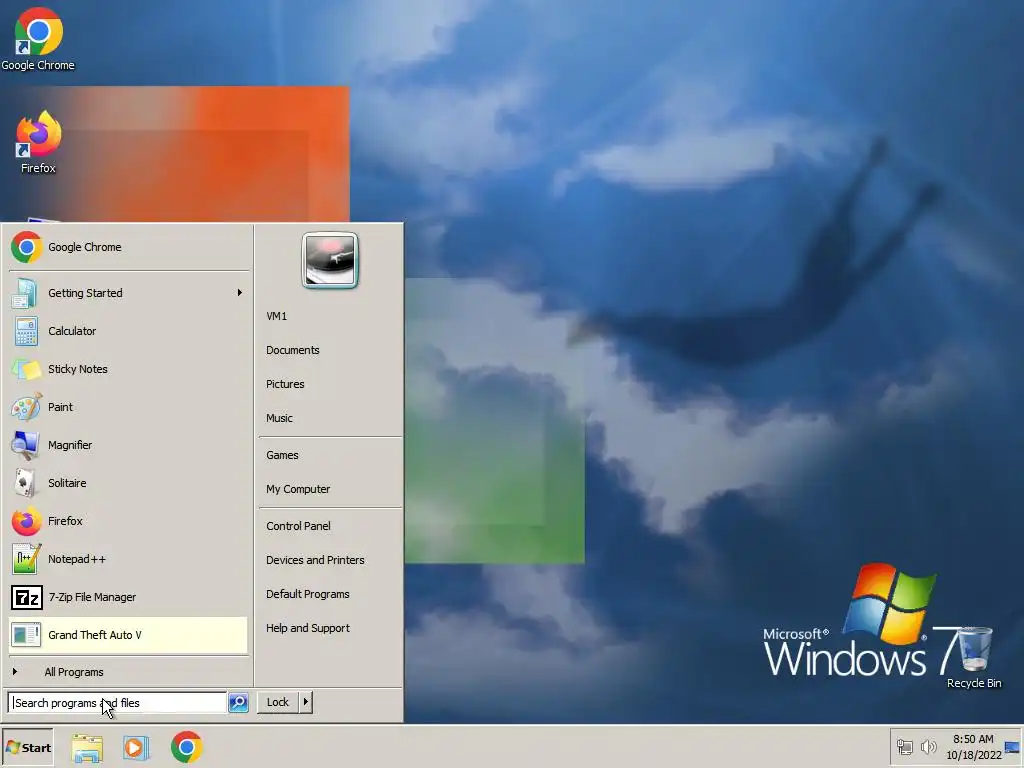Open the Magnifier icon
The width and height of the screenshot is (1024, 768).
click(x=26, y=445)
